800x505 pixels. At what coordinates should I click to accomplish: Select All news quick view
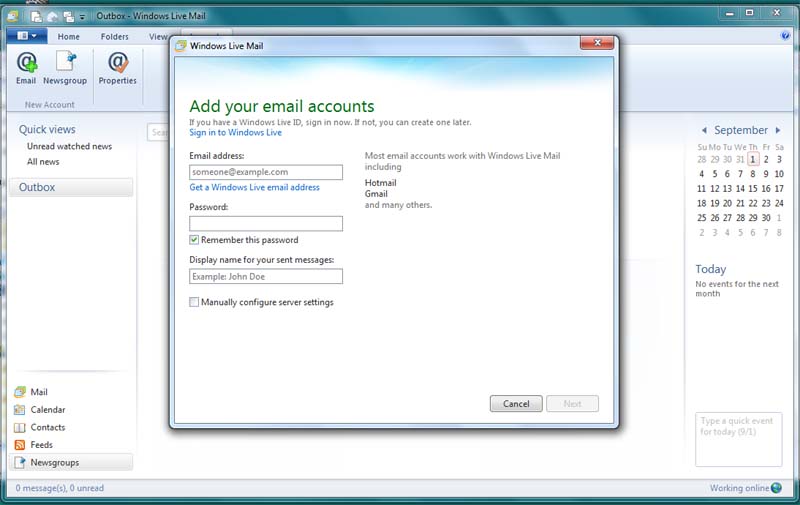[43, 162]
